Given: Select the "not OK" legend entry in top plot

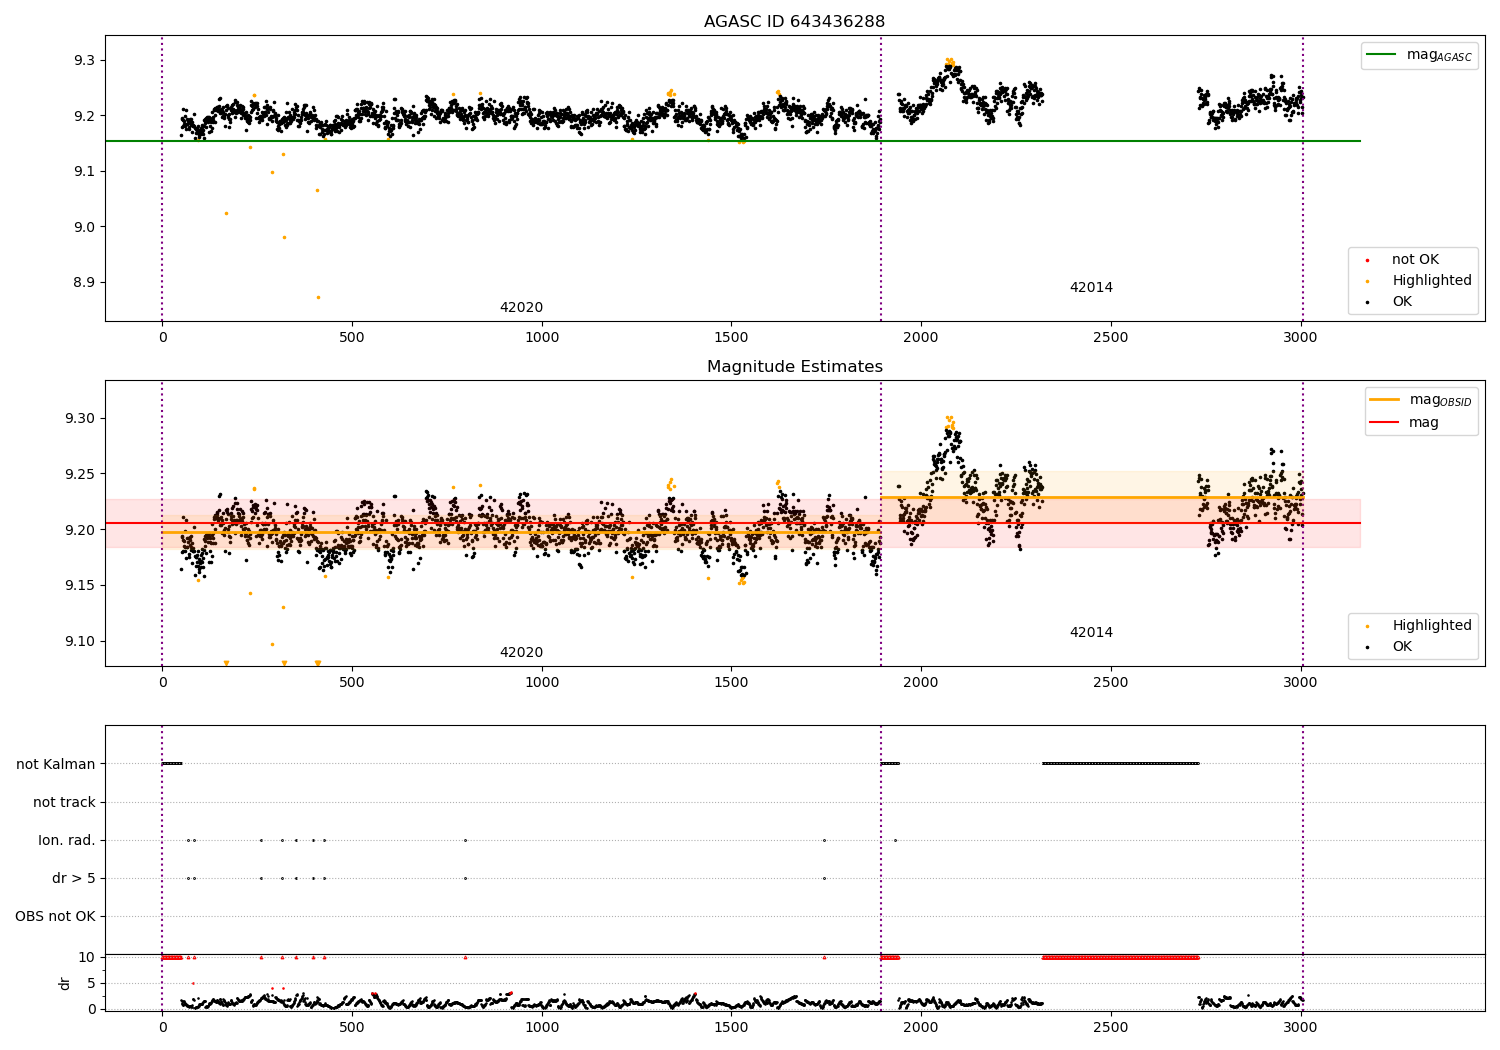Looking at the screenshot, I should 1415,260.
